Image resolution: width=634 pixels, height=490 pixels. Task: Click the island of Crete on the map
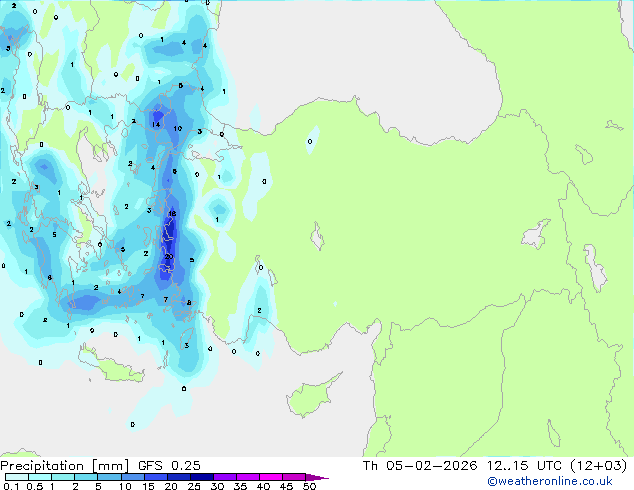[x=111, y=366]
